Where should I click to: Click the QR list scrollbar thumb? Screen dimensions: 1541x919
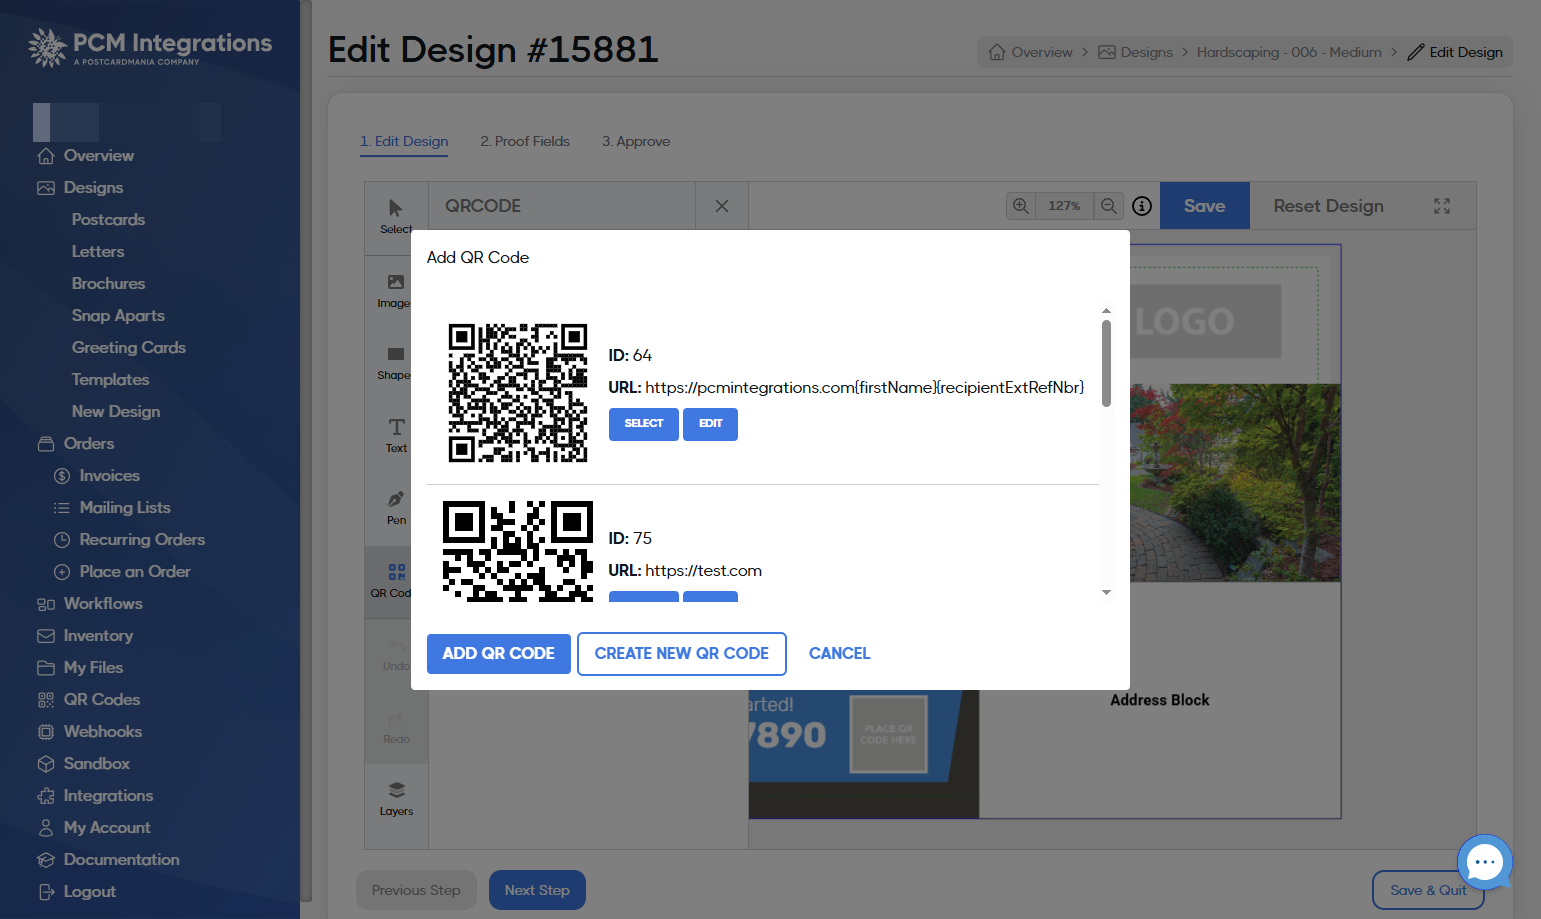pos(1106,363)
